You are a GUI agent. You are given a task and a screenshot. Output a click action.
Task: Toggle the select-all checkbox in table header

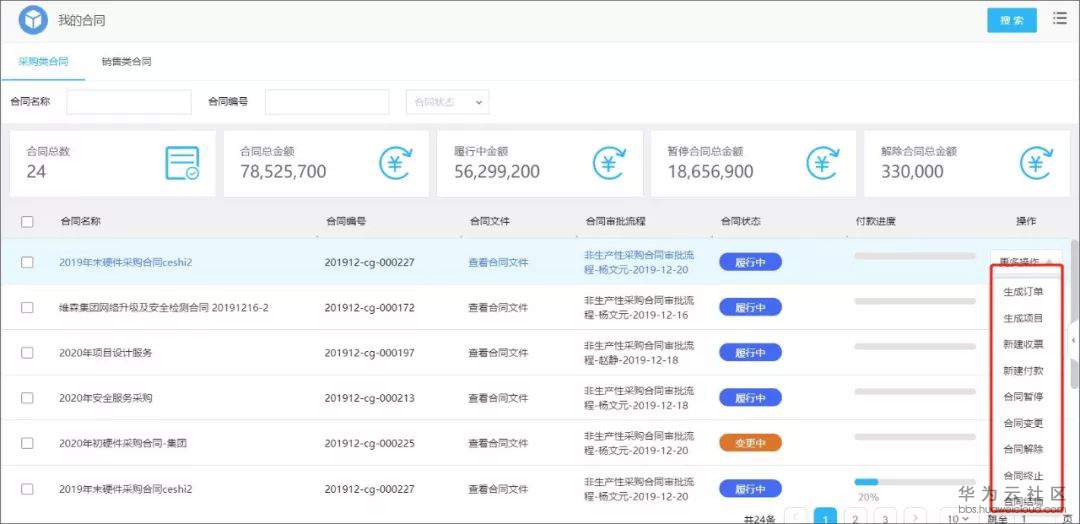(27, 222)
